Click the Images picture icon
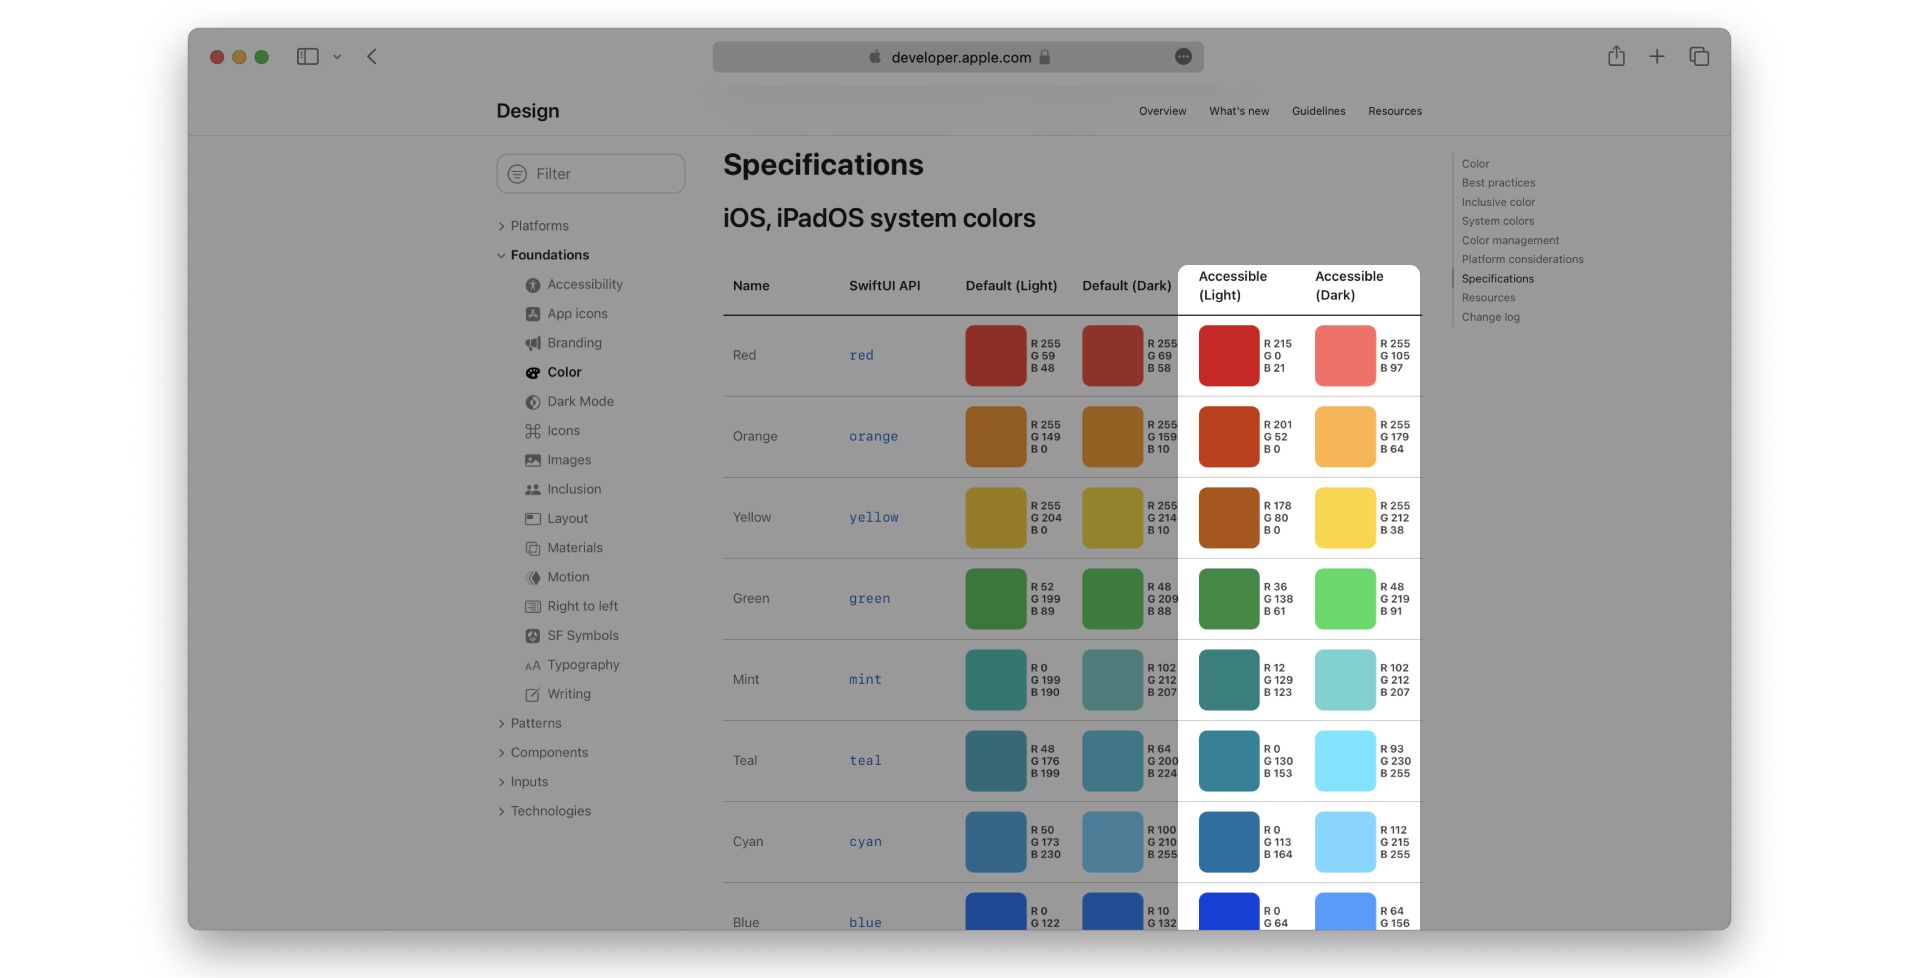The image size is (1920, 978). [533, 460]
